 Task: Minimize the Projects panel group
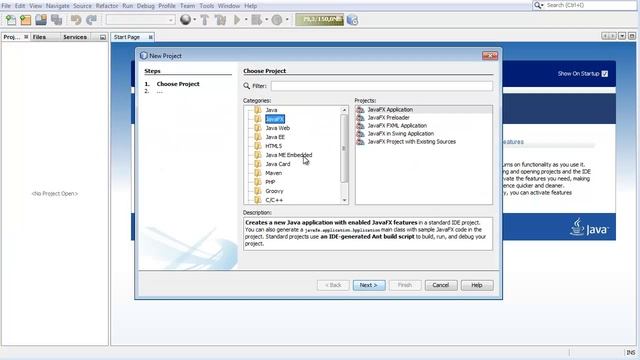[103, 37]
